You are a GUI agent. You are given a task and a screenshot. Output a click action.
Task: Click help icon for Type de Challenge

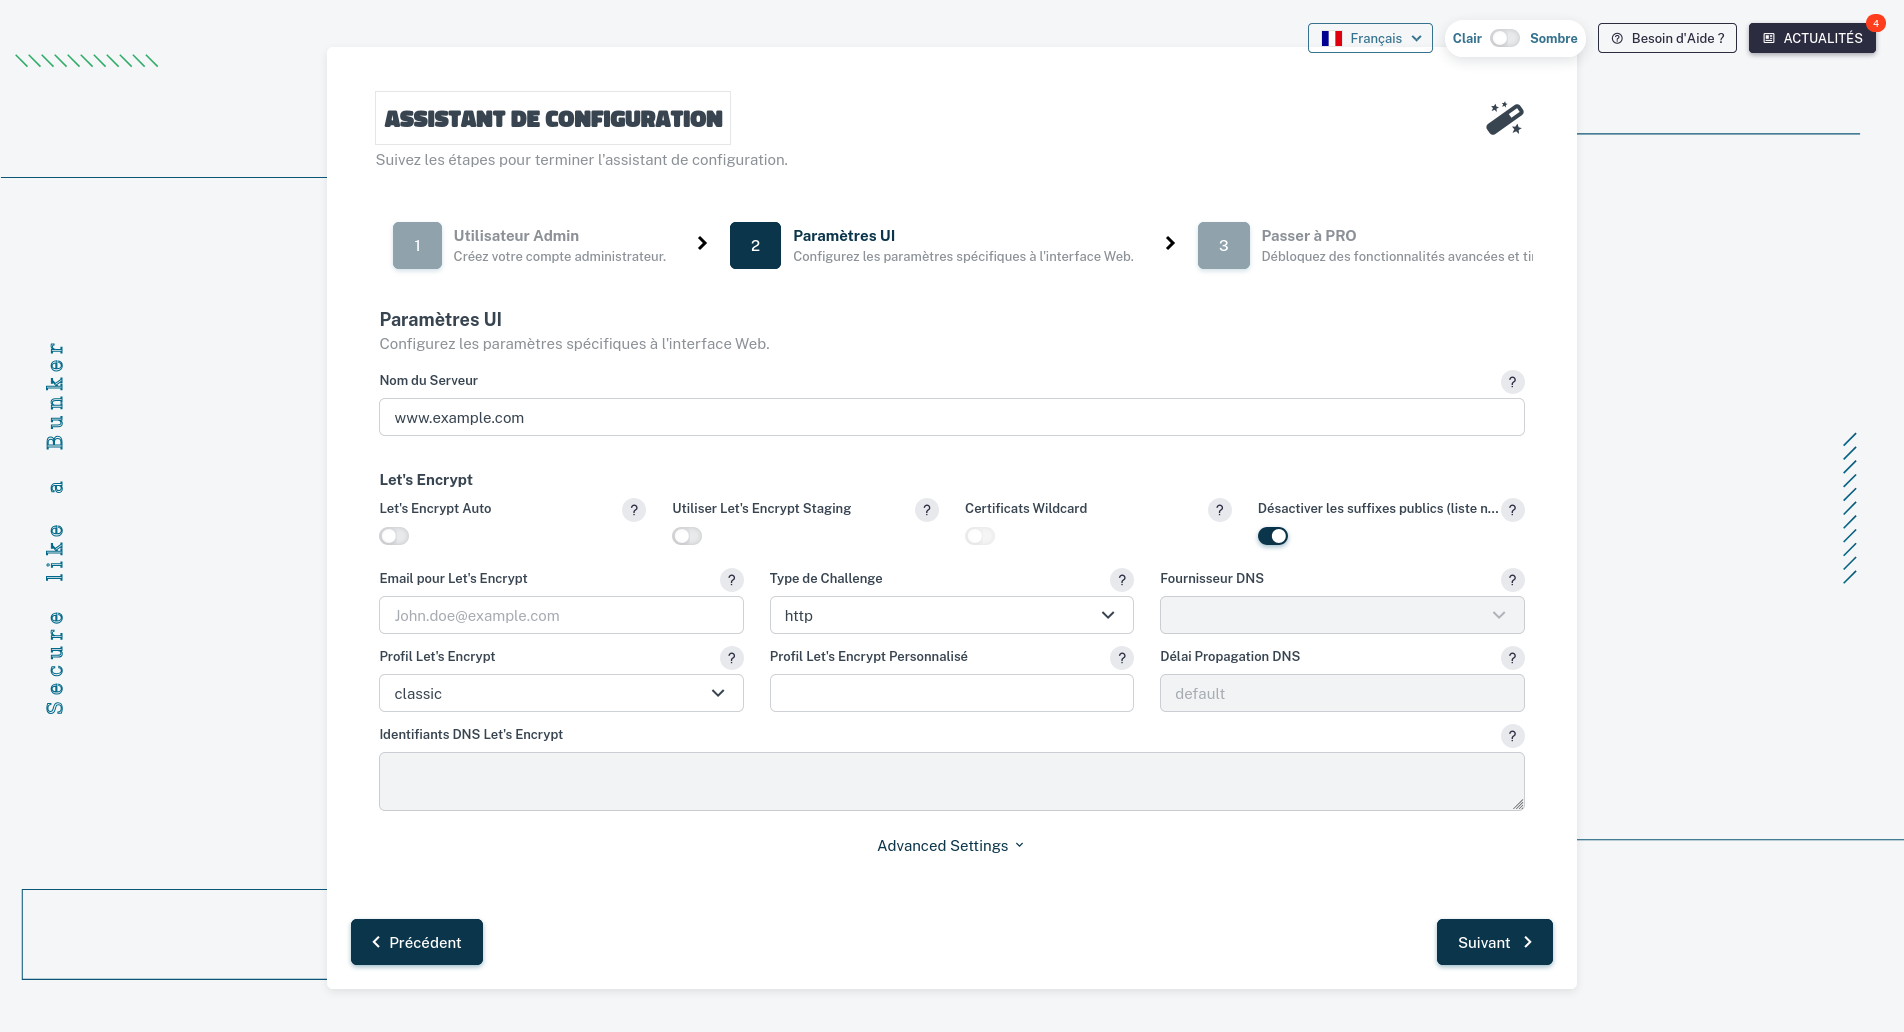tap(1121, 580)
